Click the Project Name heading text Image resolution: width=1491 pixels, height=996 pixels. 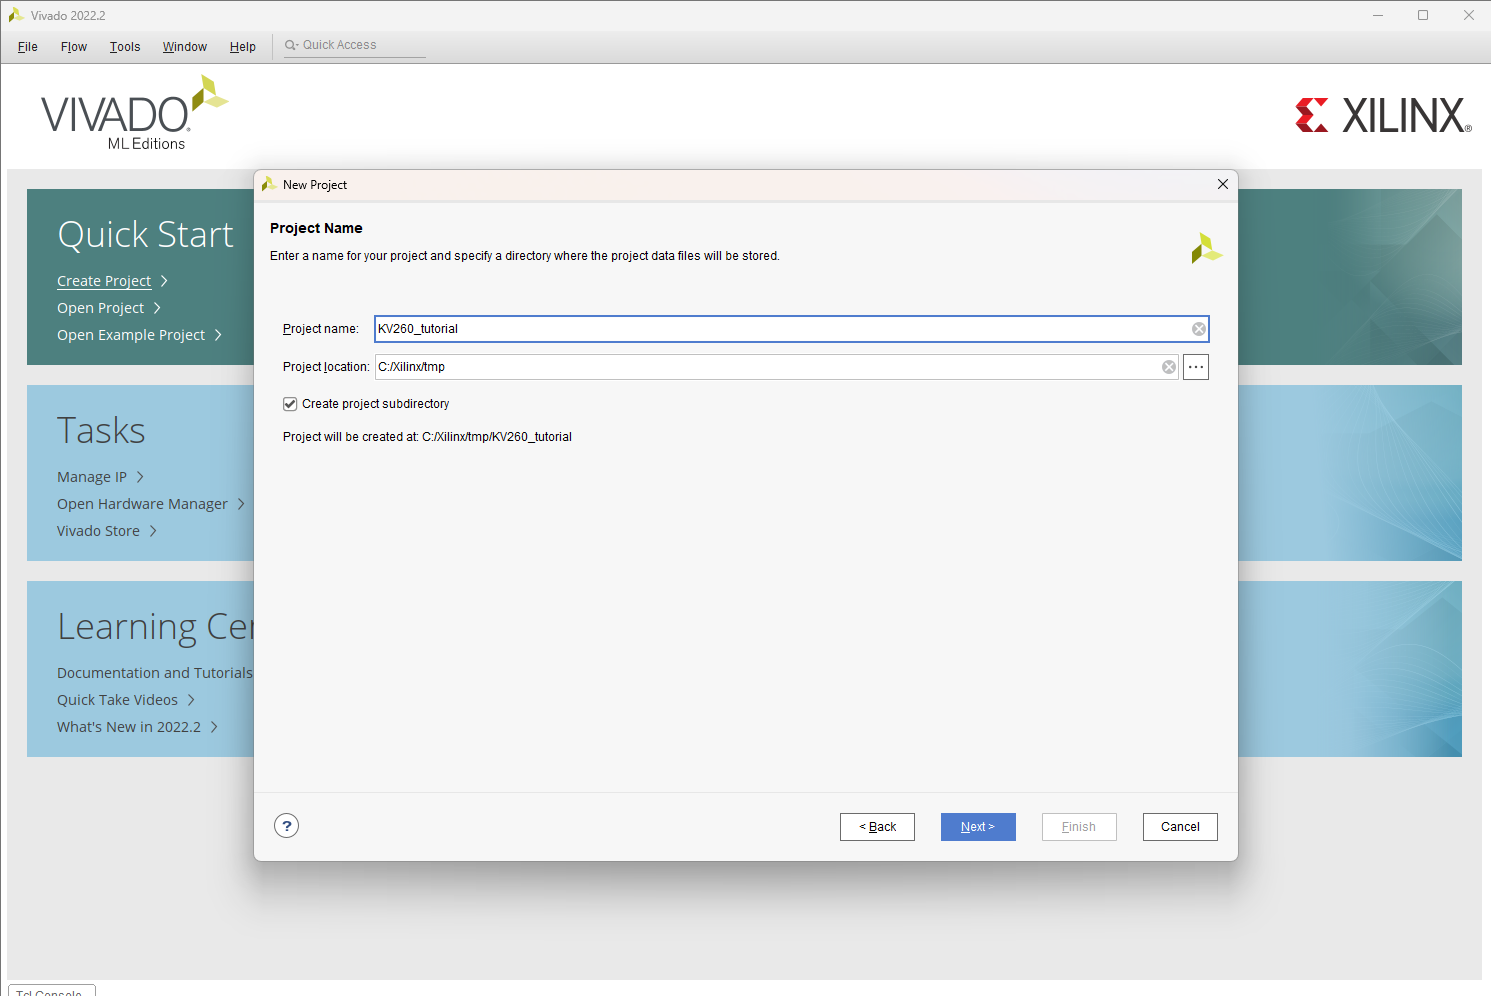[316, 228]
